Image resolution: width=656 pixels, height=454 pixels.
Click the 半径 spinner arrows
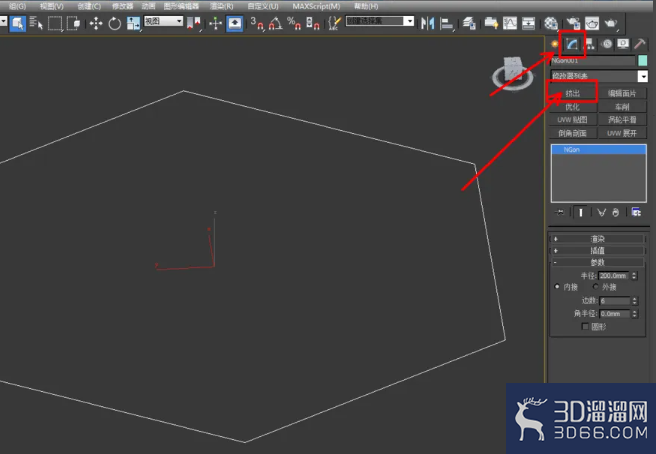click(634, 276)
